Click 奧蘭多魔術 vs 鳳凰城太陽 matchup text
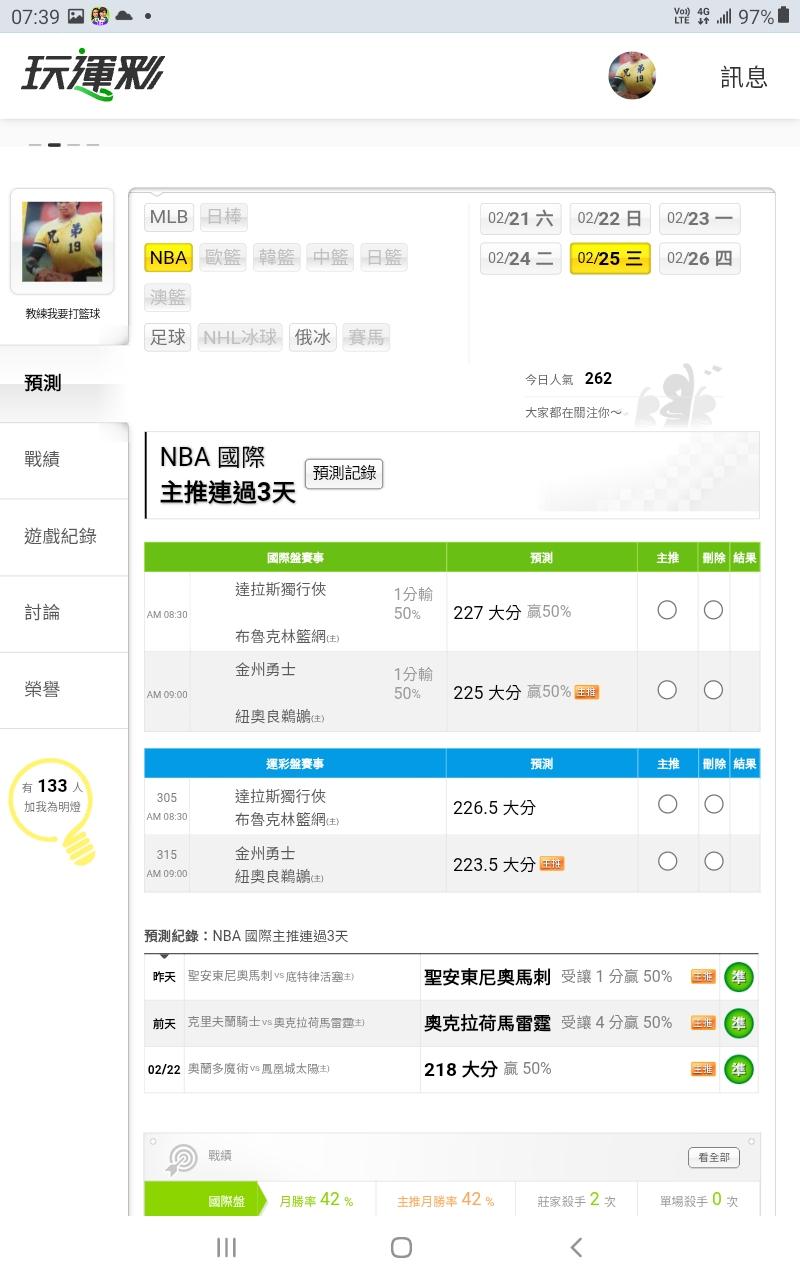Image resolution: width=800 pixels, height=1280 pixels. (x=259, y=1069)
